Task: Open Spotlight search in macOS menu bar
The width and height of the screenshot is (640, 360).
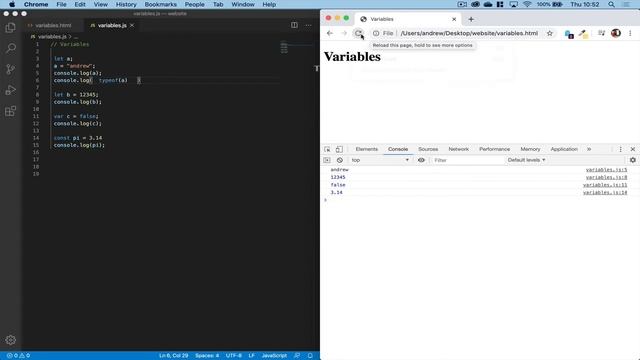Action: tap(611, 4)
